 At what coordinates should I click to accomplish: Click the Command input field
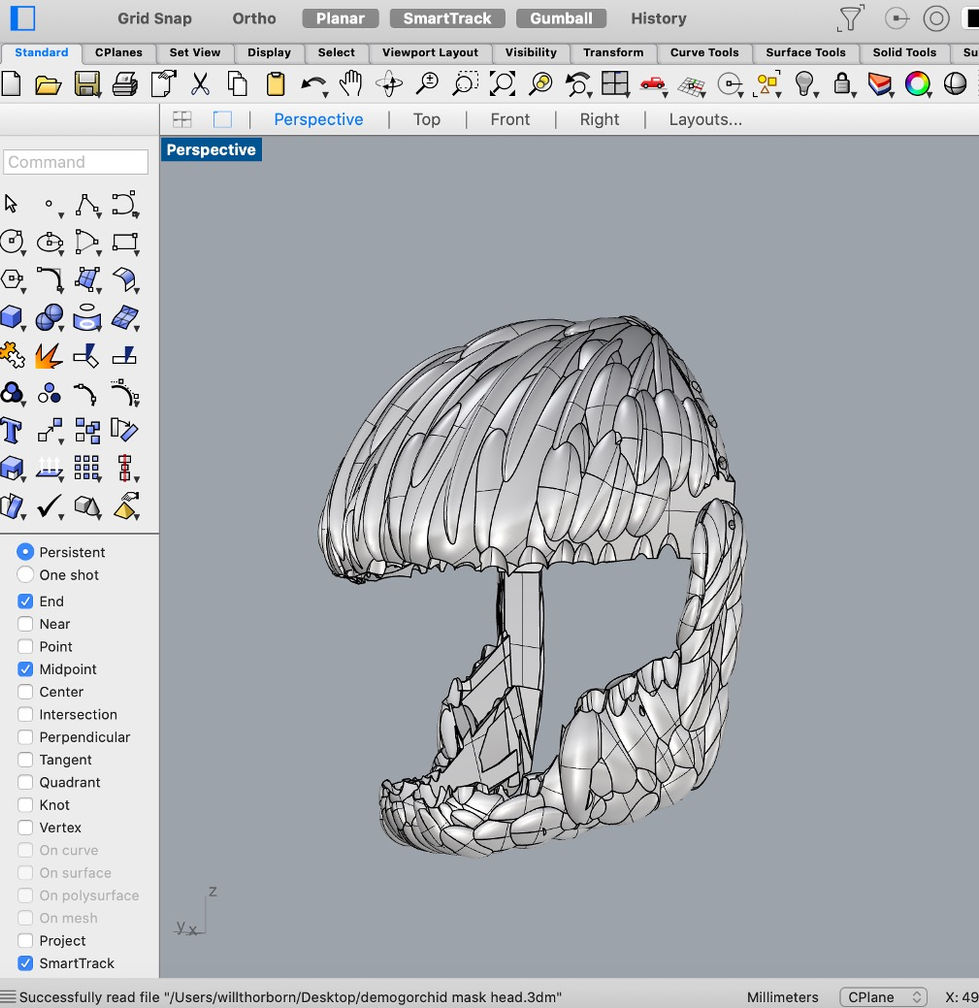(76, 162)
